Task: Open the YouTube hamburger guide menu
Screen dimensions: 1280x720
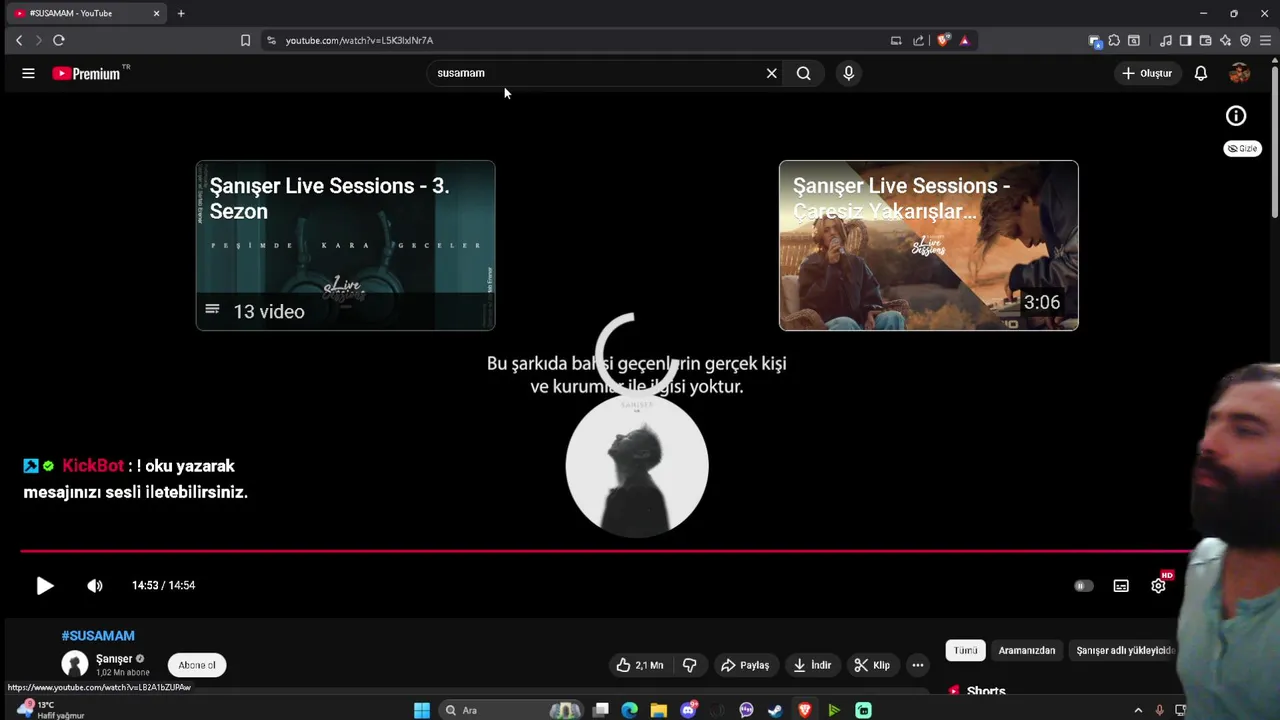Action: [x=28, y=73]
